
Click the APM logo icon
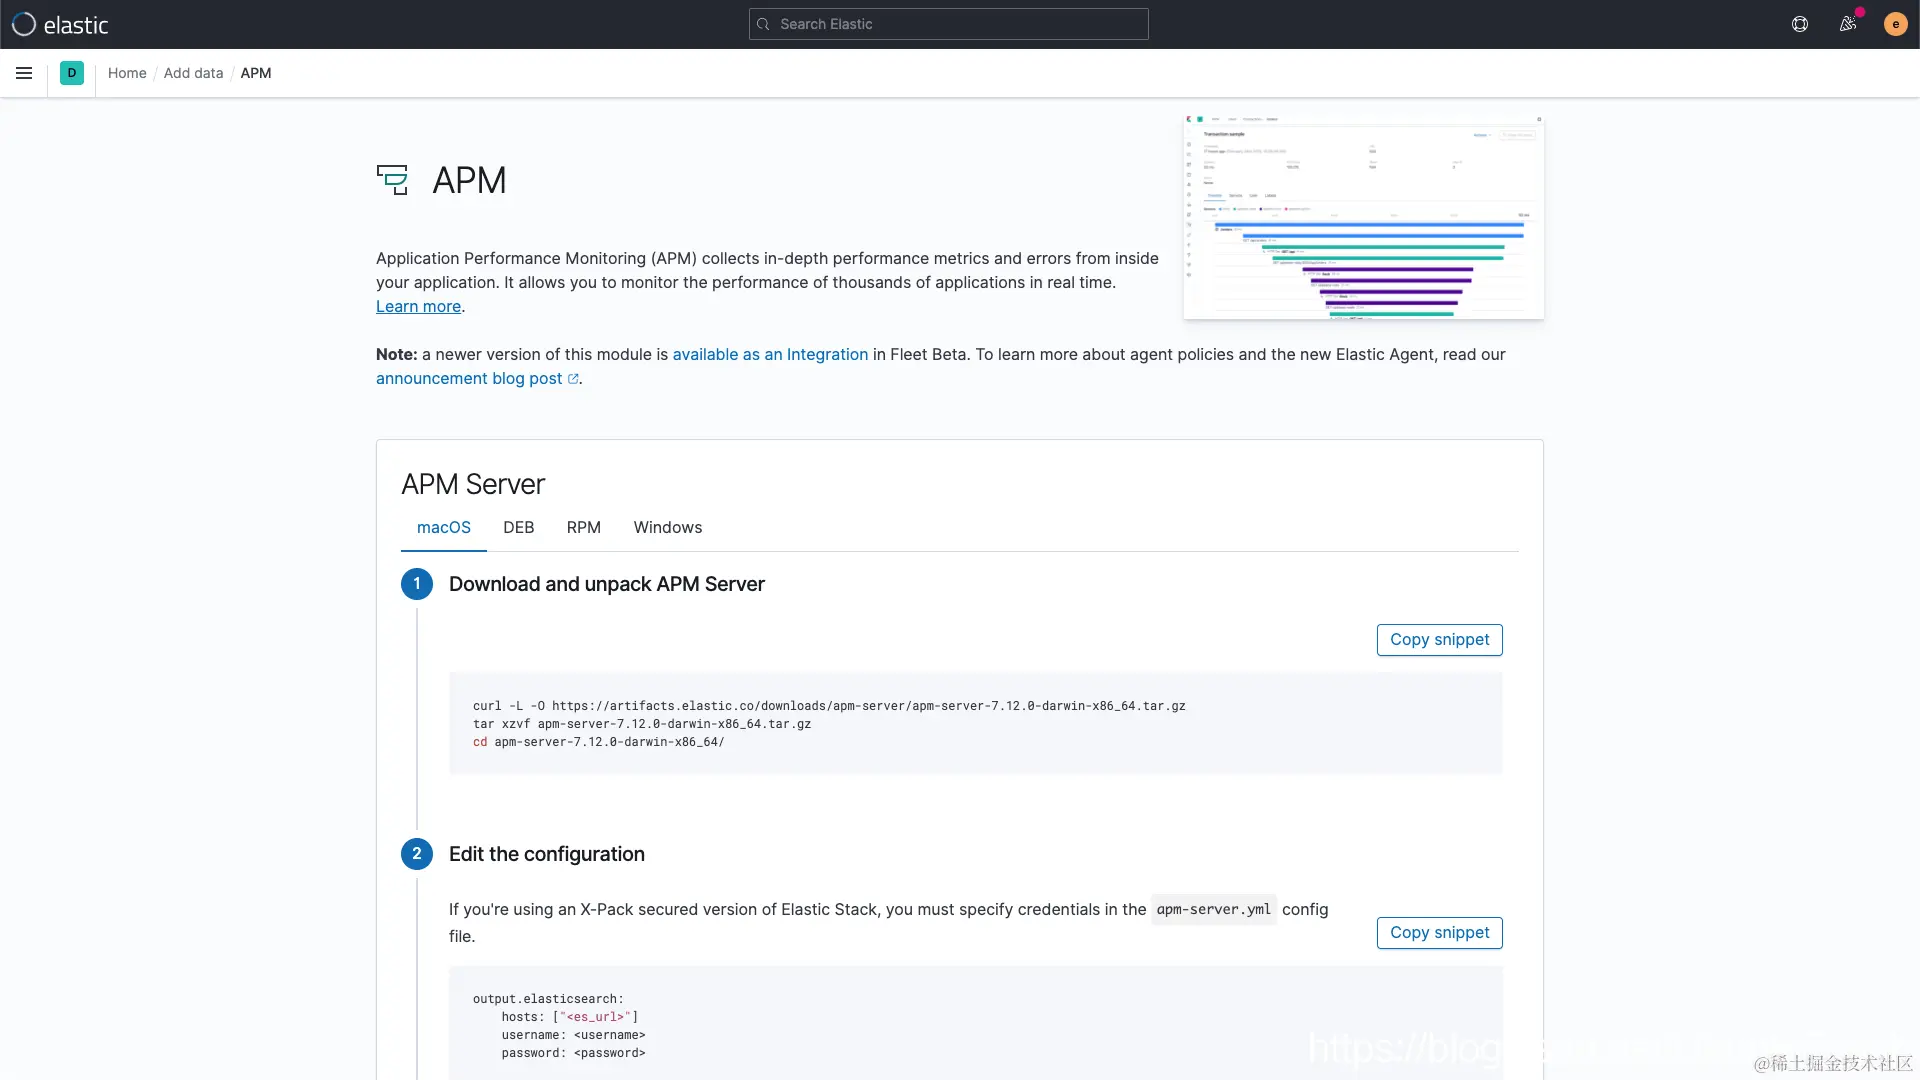(393, 180)
